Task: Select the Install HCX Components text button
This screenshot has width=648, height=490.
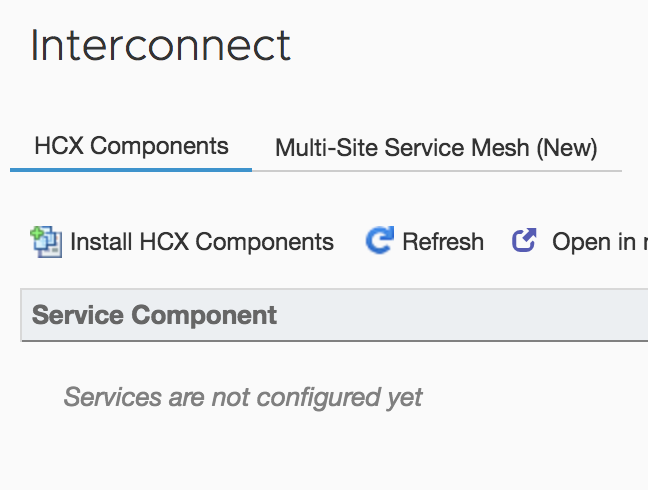Action: [201, 242]
